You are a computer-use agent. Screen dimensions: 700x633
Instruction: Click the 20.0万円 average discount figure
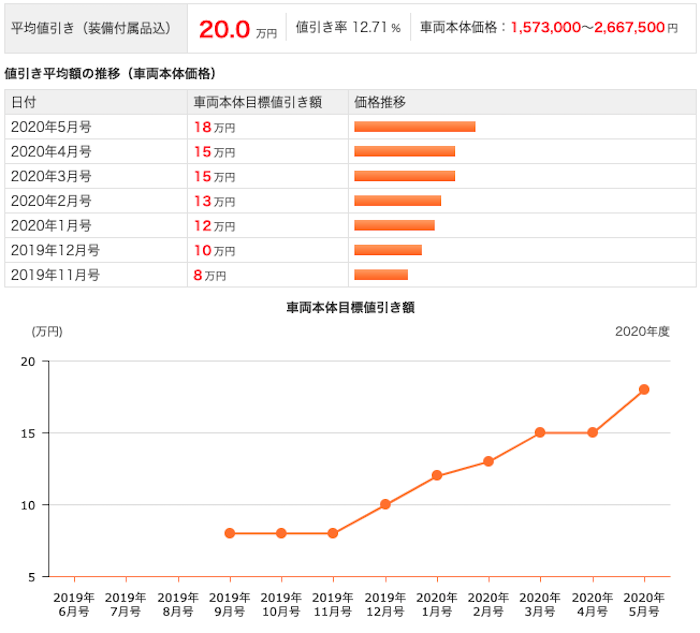[x=238, y=29]
